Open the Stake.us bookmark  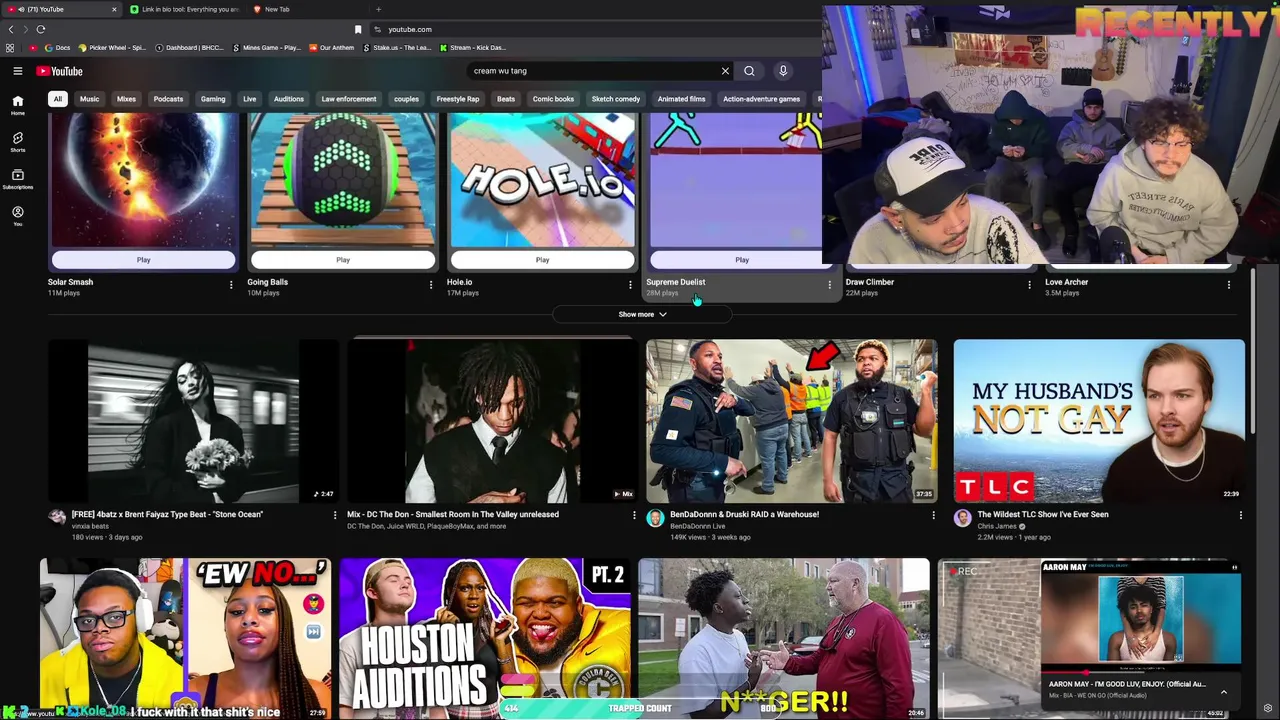pyautogui.click(x=397, y=47)
